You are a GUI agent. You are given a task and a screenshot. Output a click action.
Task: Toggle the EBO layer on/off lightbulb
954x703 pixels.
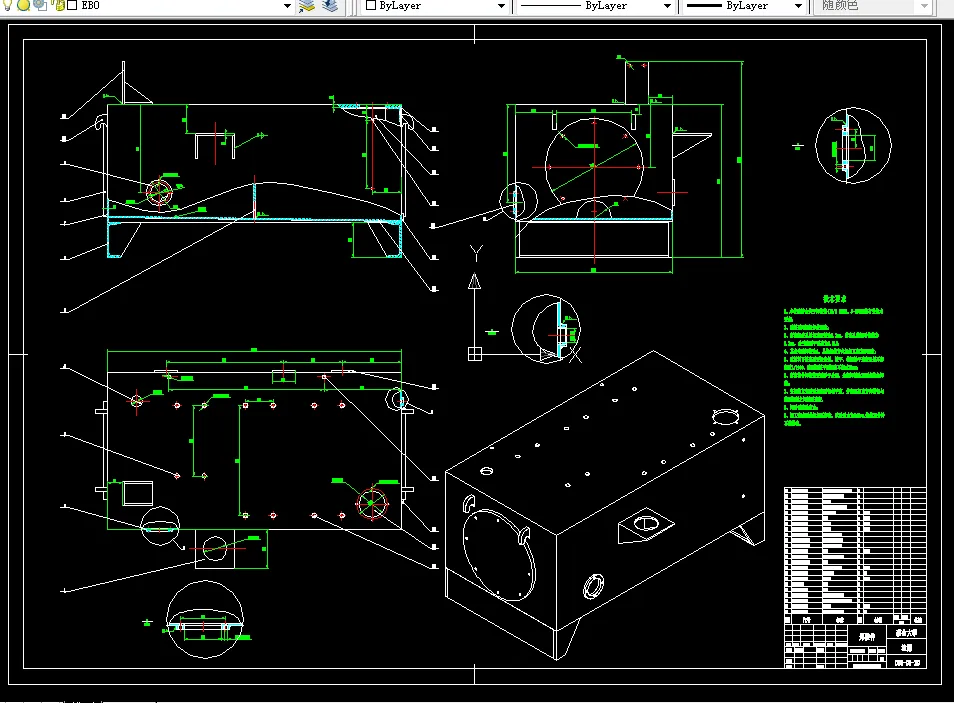click(x=7, y=5)
